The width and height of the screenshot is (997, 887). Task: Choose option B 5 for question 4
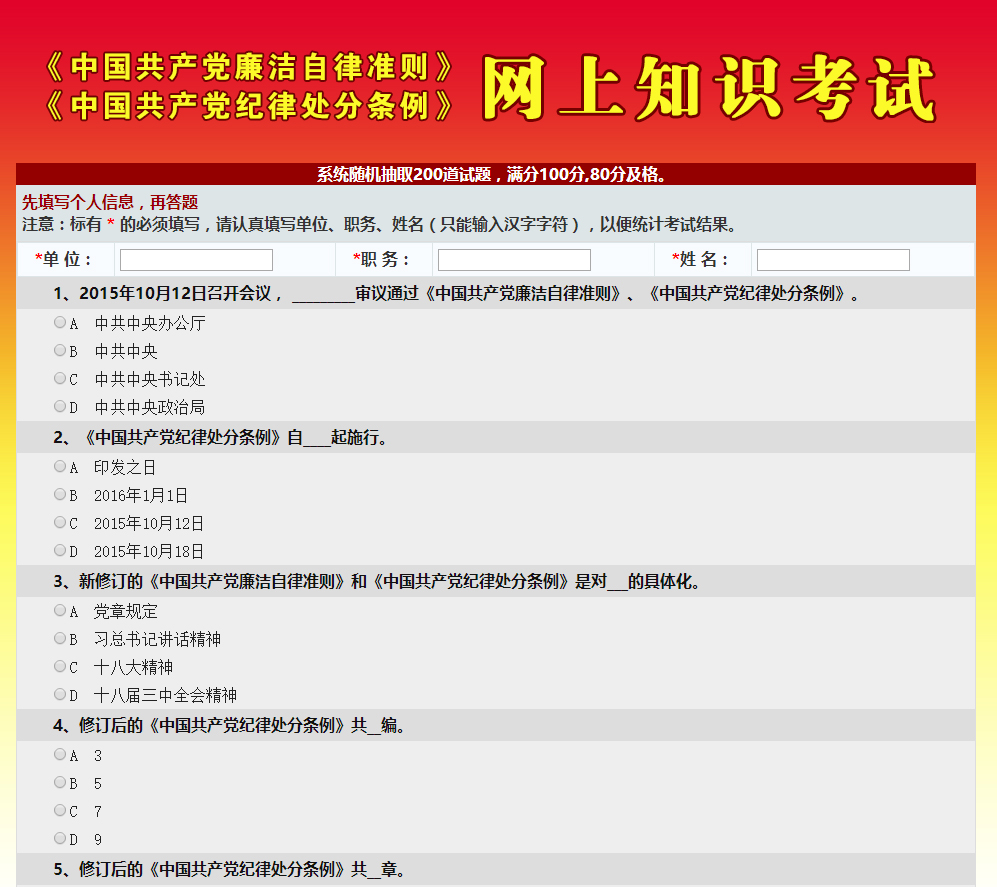[60, 783]
